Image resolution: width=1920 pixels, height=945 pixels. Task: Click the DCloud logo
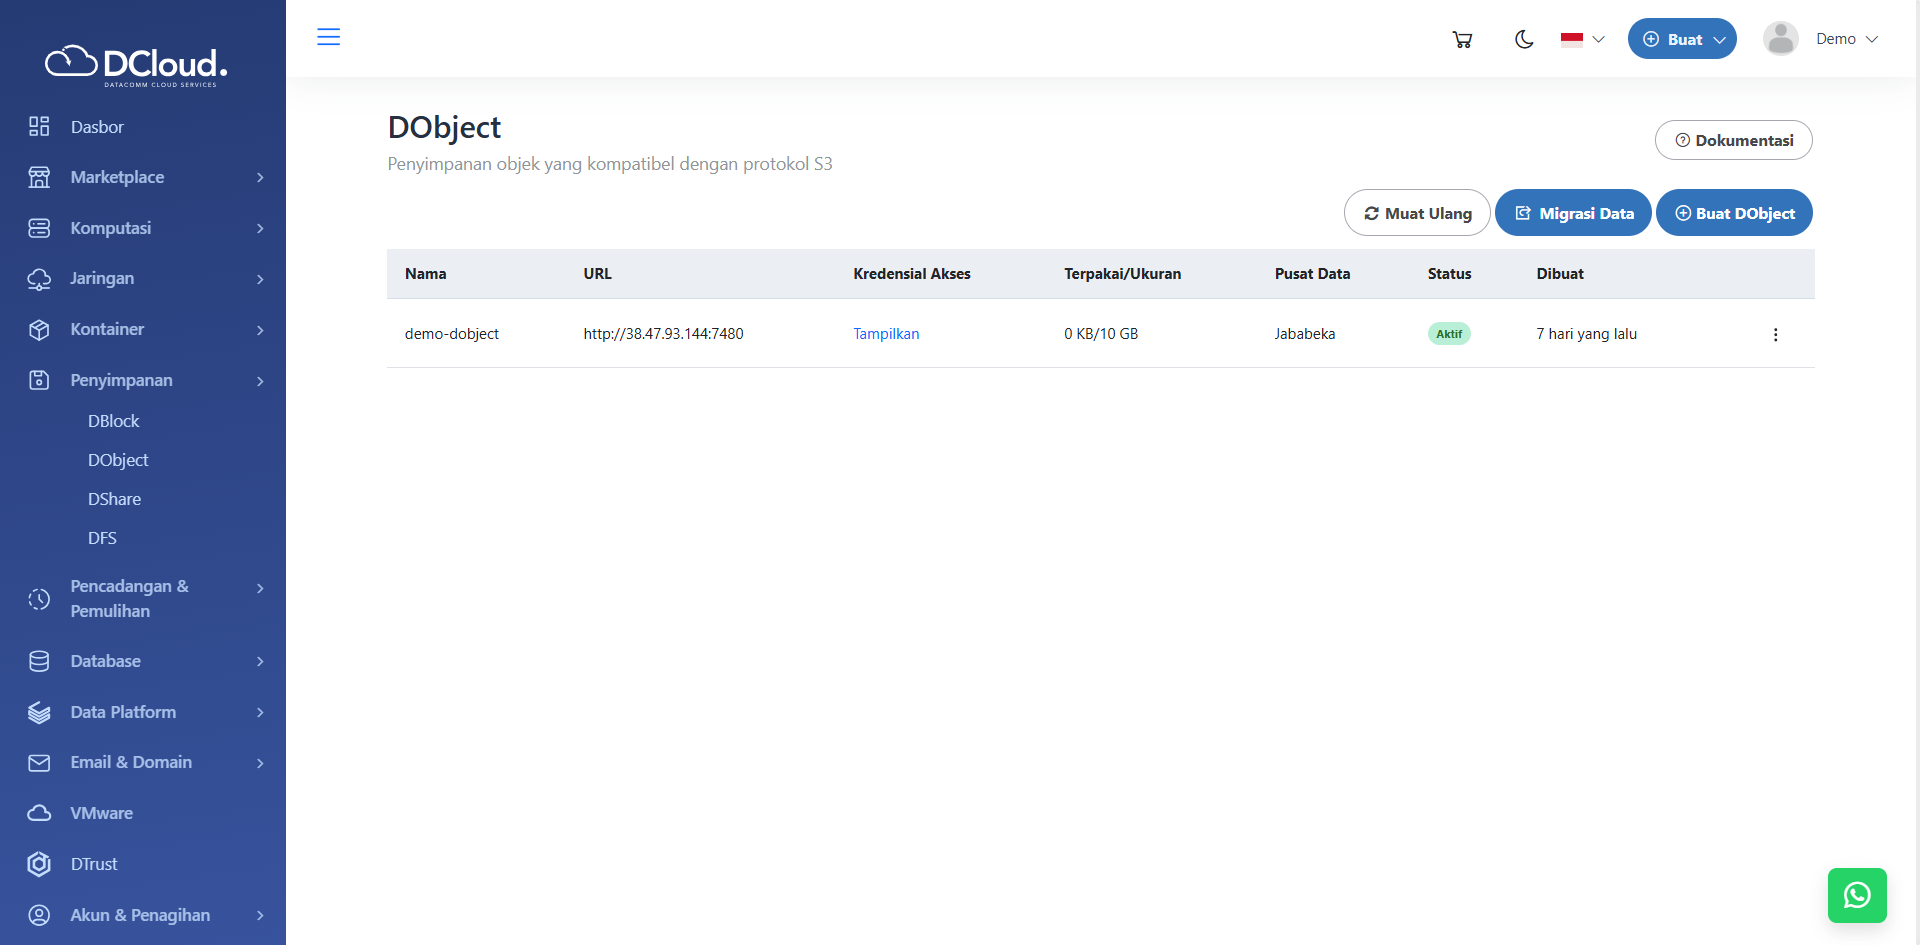click(137, 65)
